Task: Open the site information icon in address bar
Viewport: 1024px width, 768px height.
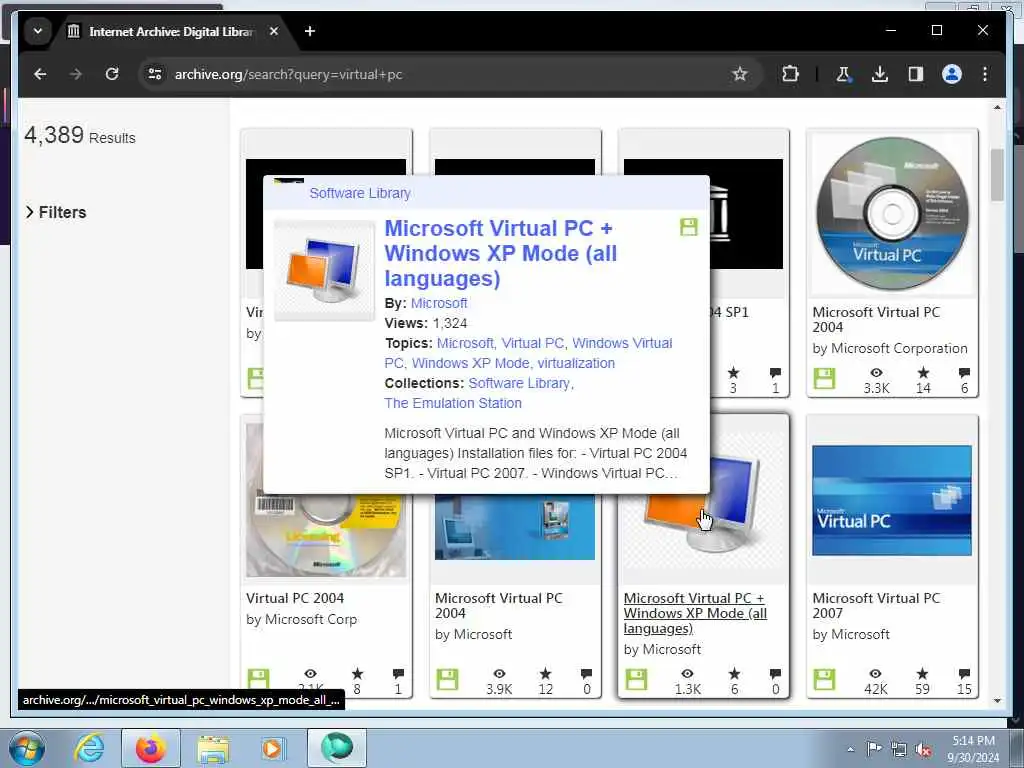Action: click(x=155, y=74)
